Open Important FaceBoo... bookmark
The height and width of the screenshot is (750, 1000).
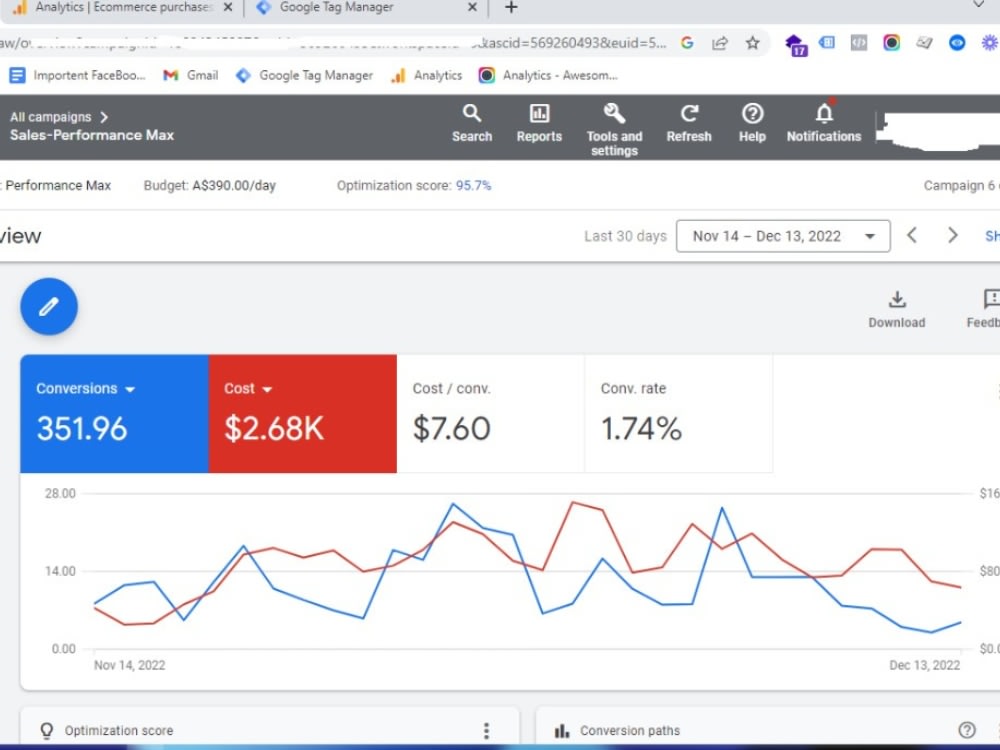[x=77, y=75]
